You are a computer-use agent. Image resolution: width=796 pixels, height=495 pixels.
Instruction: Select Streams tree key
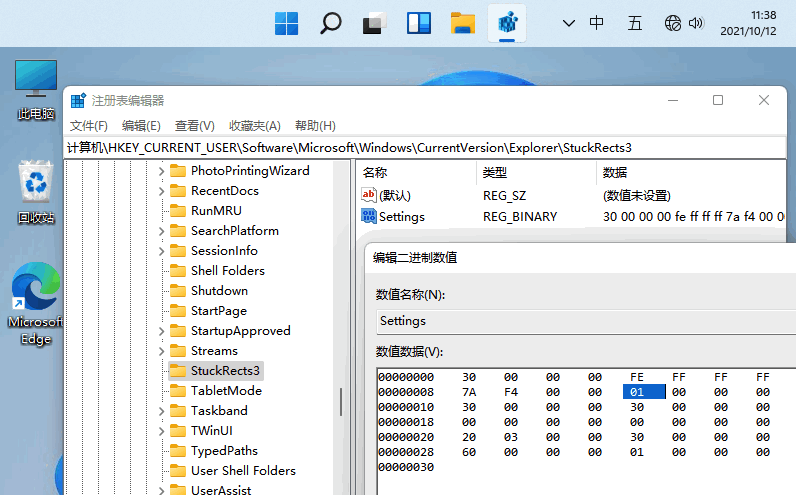214,351
